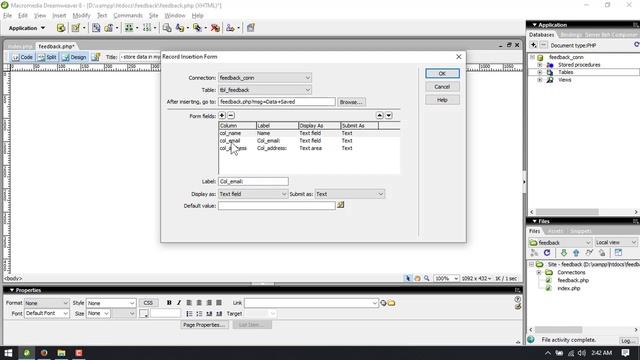Click the Refresh icon in the Files panel
Screen dimensions: 640x360
tap(547, 253)
